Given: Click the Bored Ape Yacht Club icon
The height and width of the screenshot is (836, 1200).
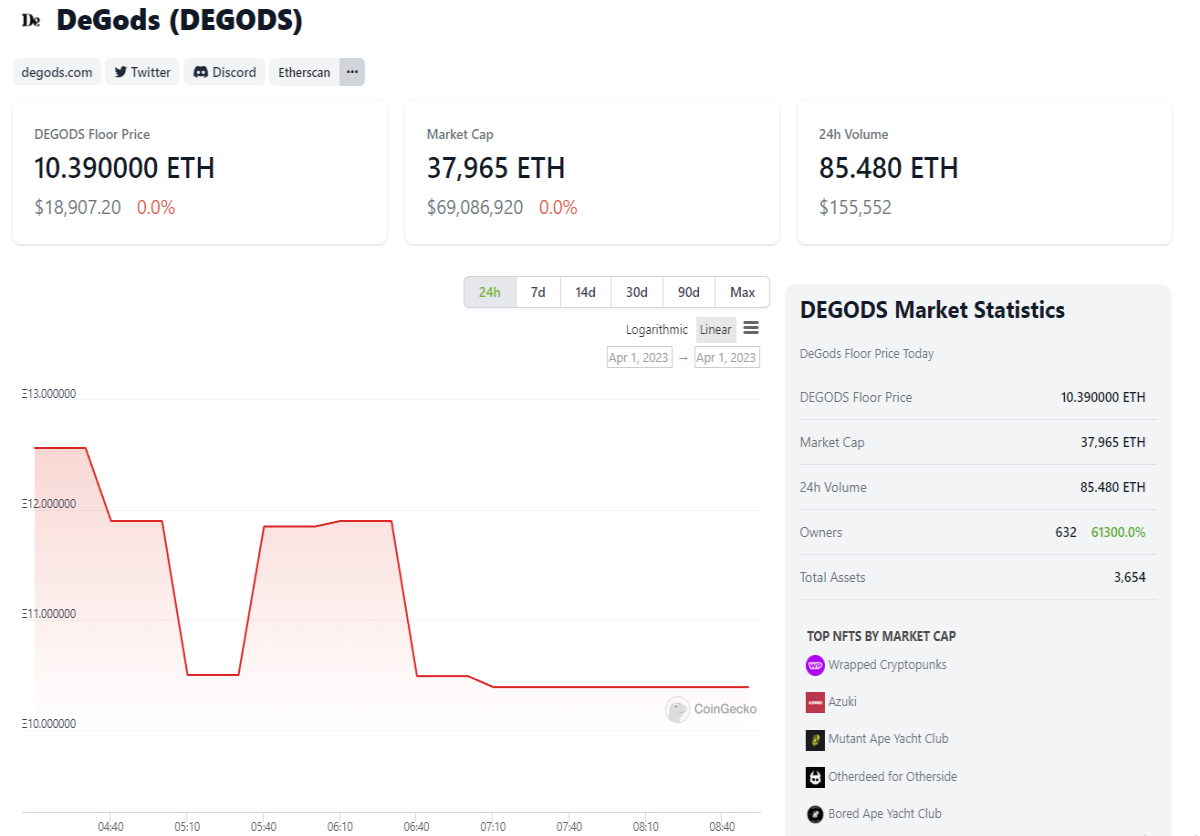Looking at the screenshot, I should point(815,814).
